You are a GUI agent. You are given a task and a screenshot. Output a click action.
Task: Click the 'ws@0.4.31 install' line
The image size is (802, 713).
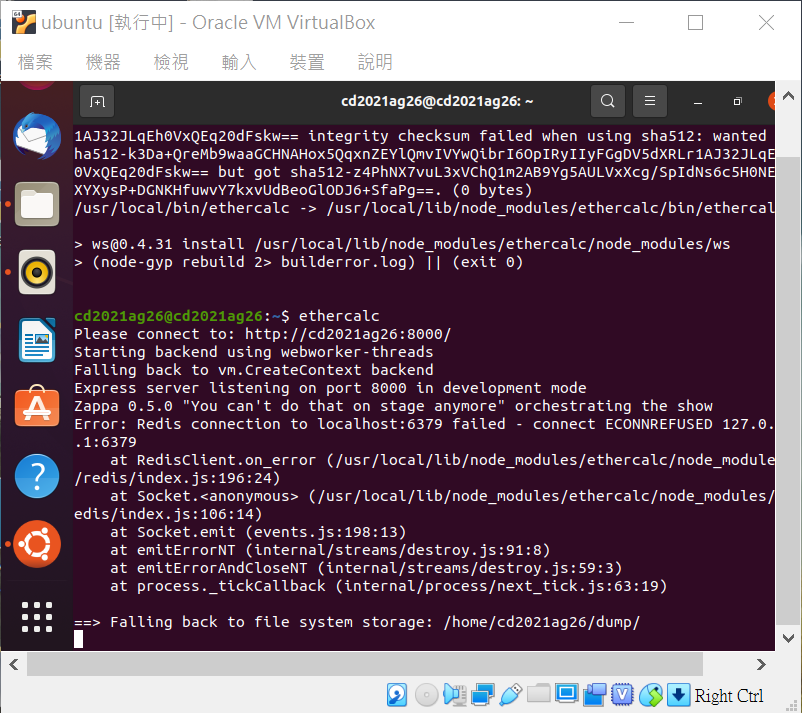click(x=402, y=244)
